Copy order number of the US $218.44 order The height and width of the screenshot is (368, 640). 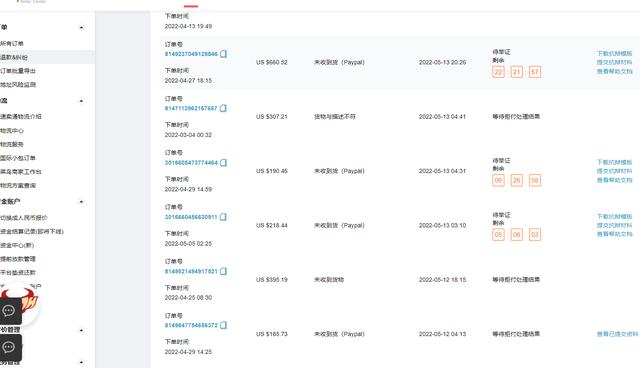coord(223,217)
